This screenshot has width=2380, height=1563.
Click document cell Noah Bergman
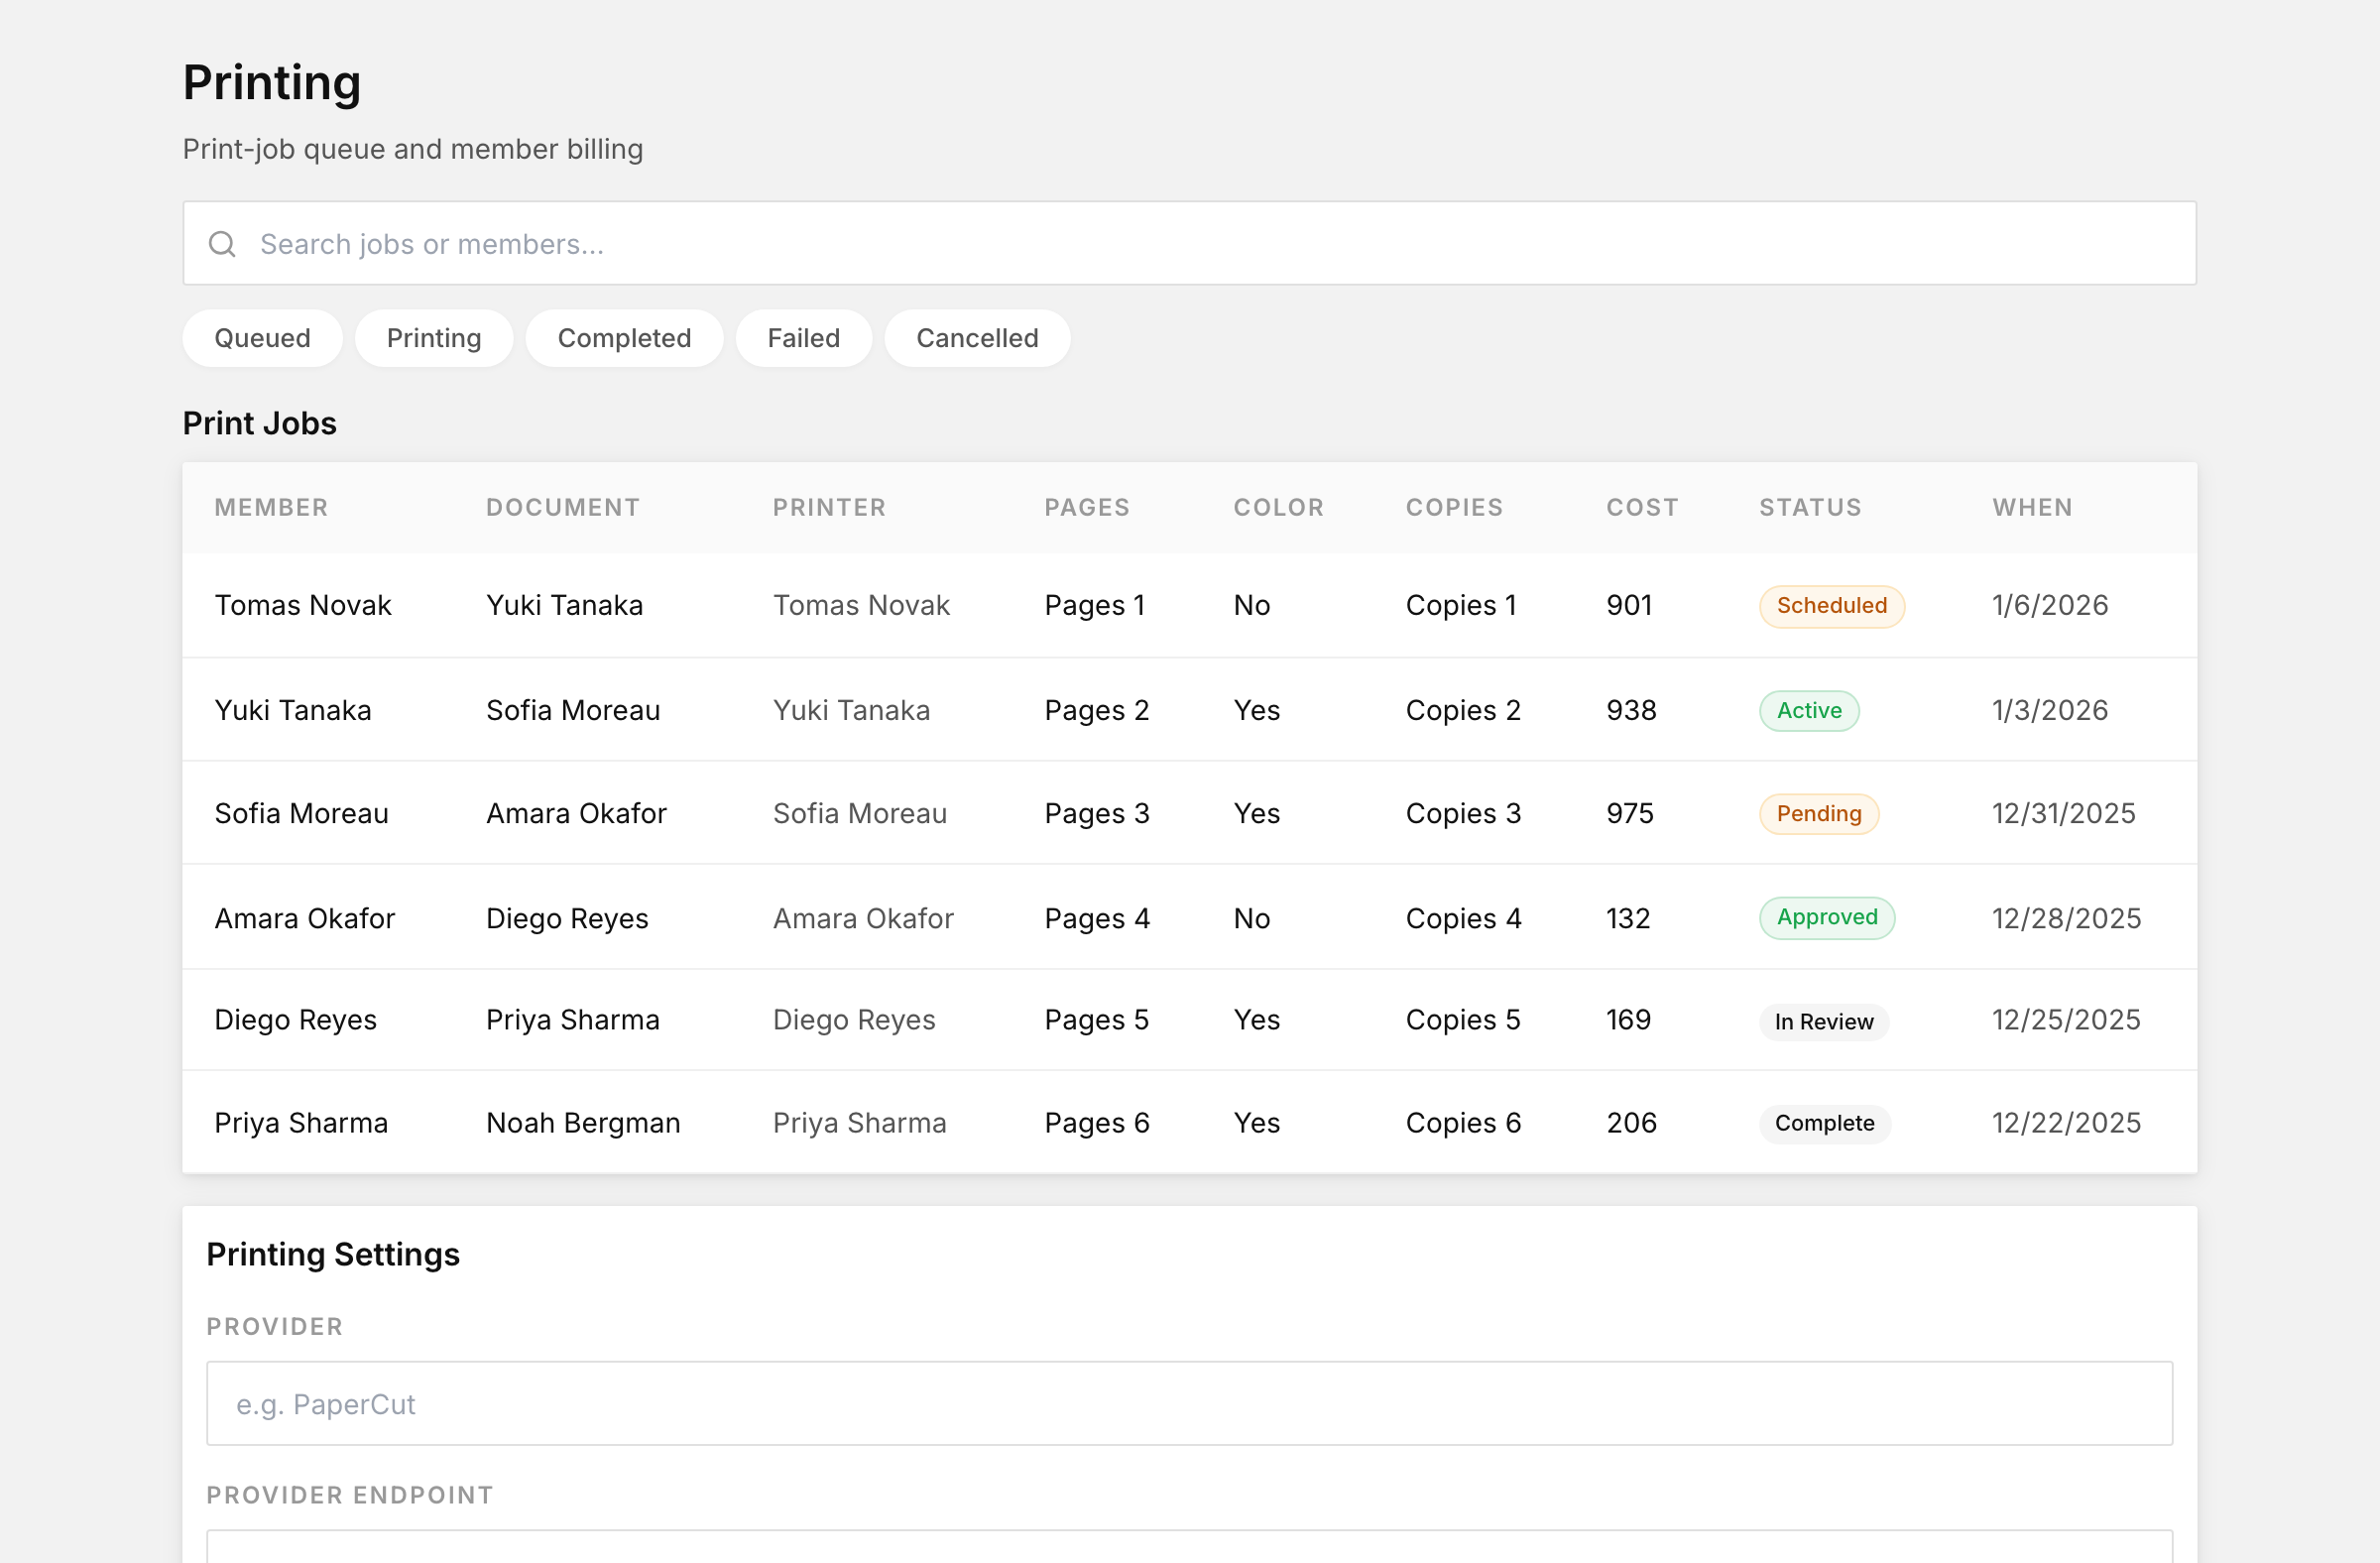[x=583, y=1123]
